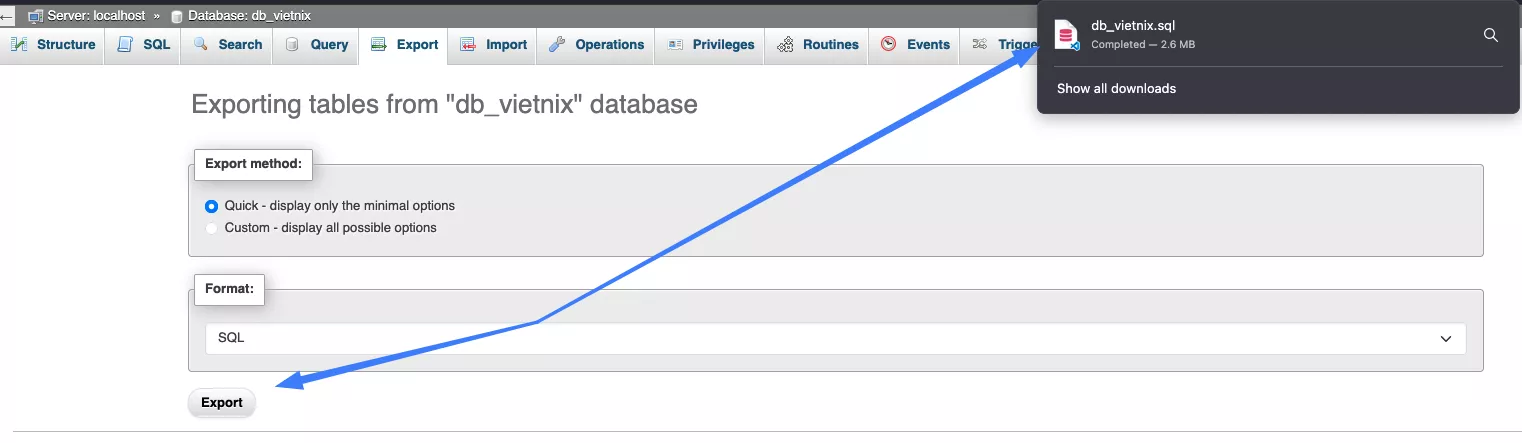The image size is (1522, 443).
Task: Select the Custom export method option
Action: click(x=211, y=228)
